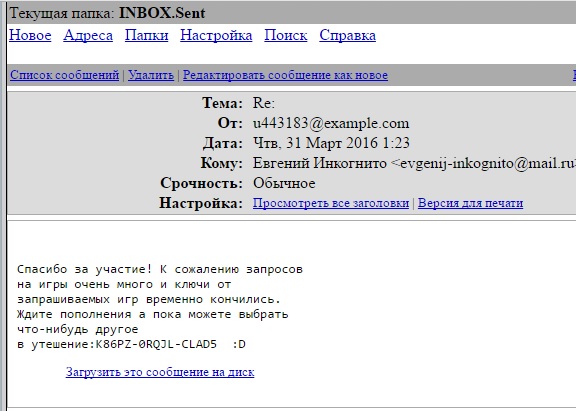Open the Адреса address book link
Image resolution: width=576 pixels, height=411 pixels.
tap(88, 36)
